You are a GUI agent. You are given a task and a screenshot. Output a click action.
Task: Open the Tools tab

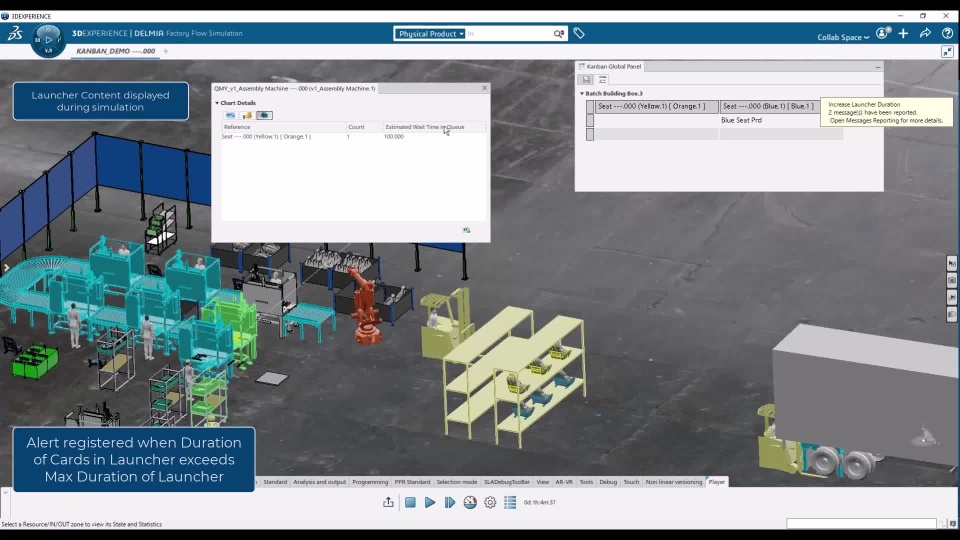(586, 482)
